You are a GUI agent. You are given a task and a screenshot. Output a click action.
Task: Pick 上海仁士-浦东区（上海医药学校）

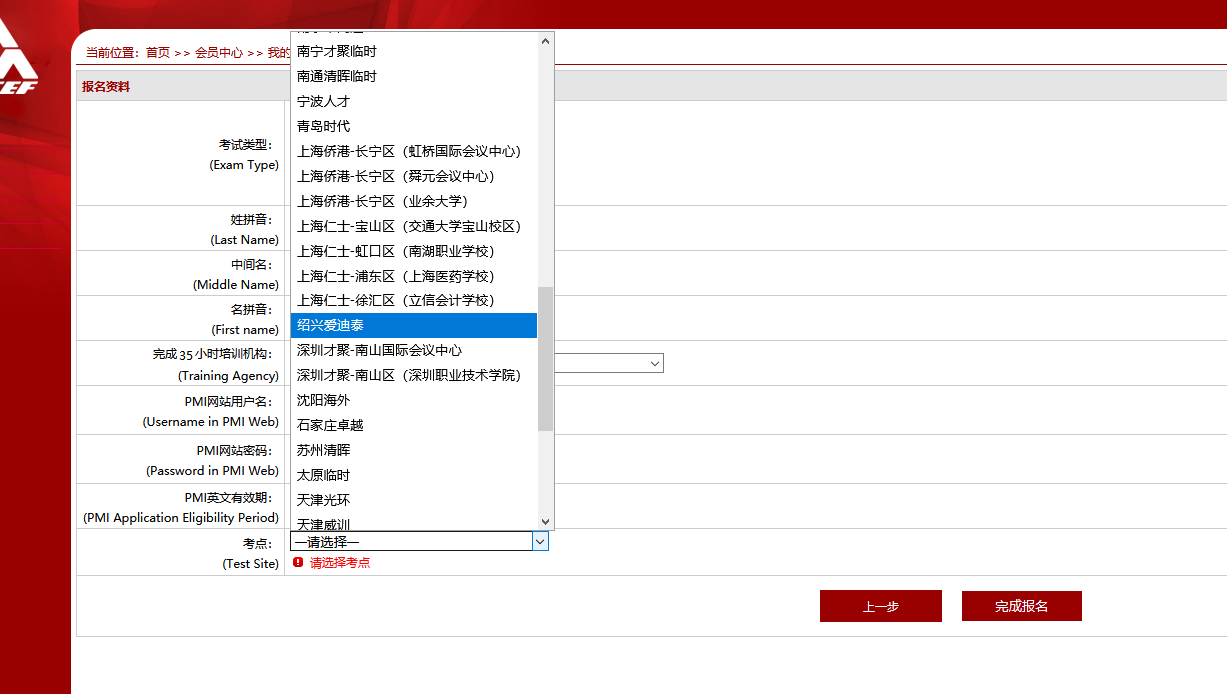(x=413, y=276)
